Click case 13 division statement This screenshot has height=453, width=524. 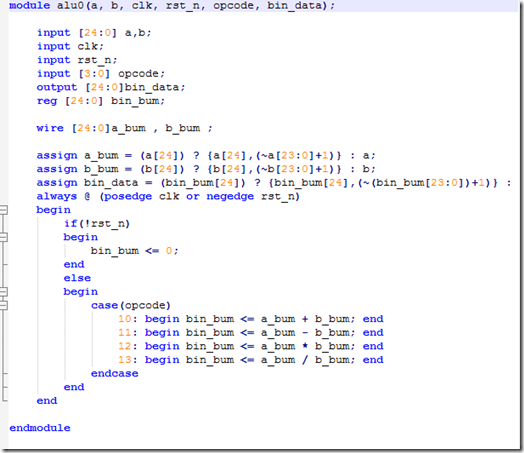tap(251, 360)
